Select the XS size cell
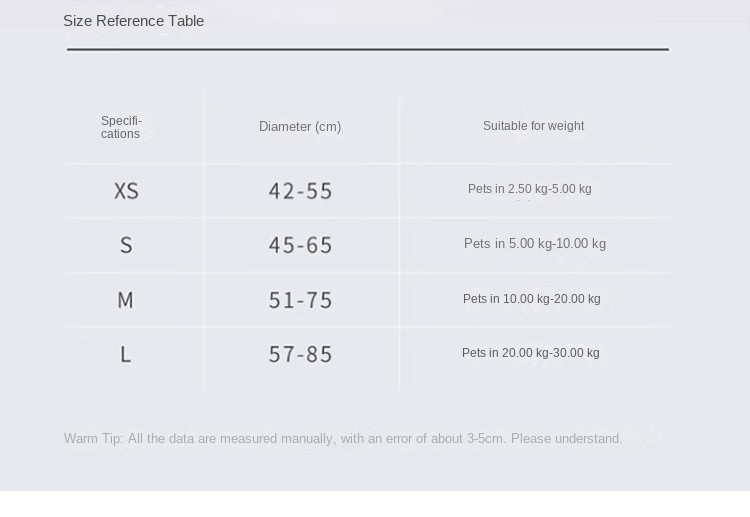 click(x=126, y=191)
